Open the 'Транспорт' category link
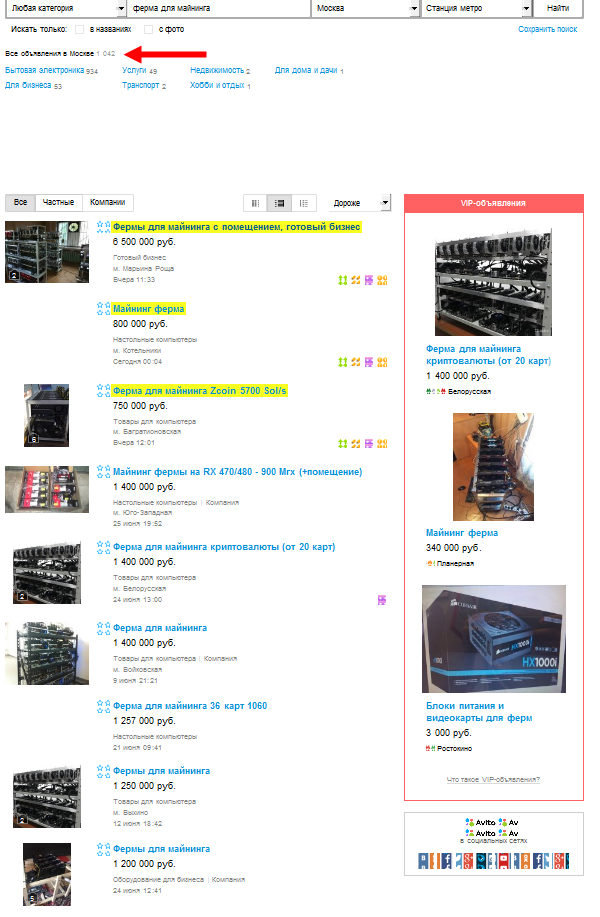 tap(141, 85)
